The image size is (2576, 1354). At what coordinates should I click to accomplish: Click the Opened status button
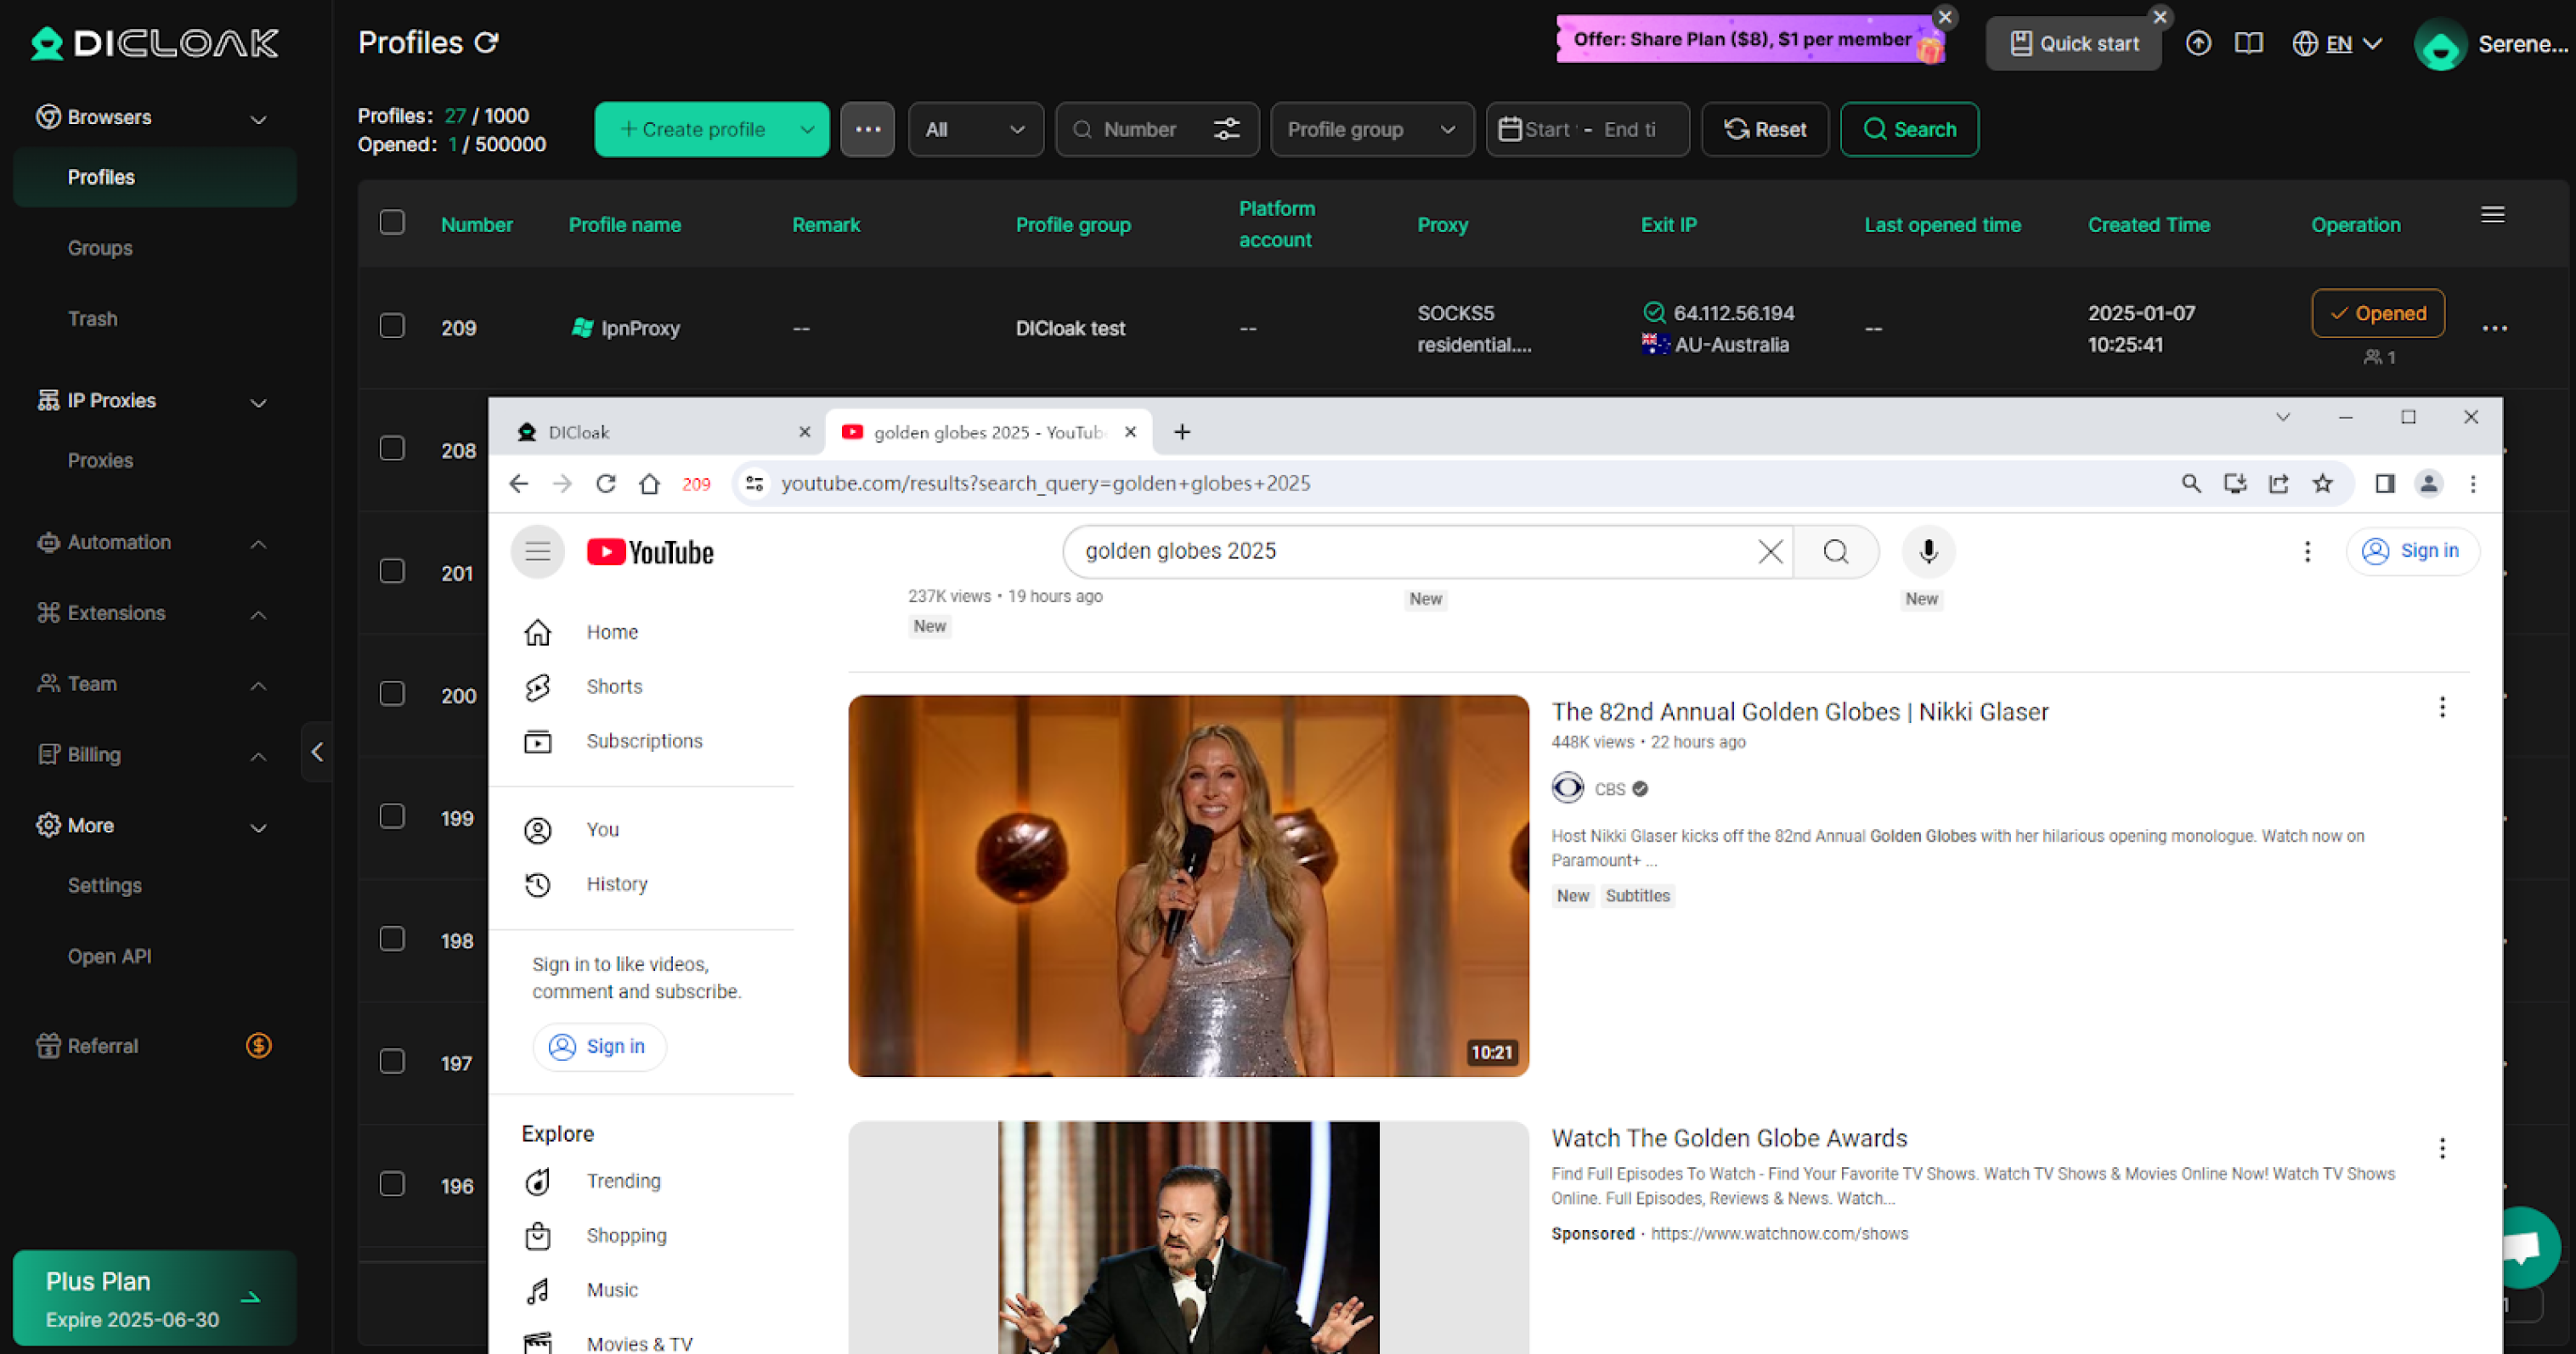(2378, 313)
